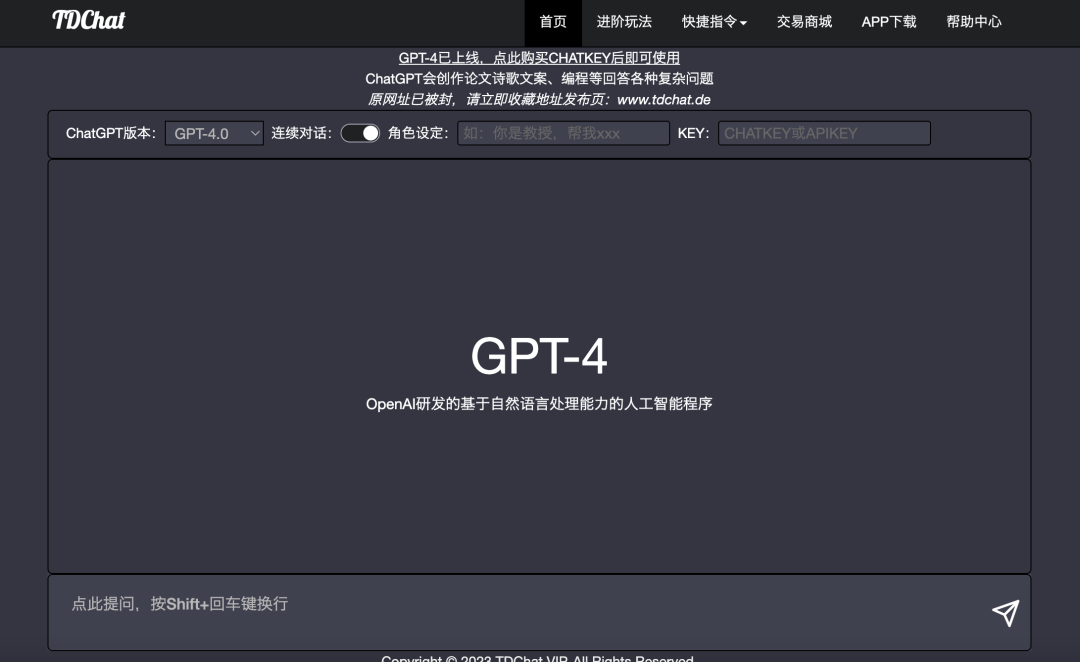Open the APP下载 page

coord(889,22)
